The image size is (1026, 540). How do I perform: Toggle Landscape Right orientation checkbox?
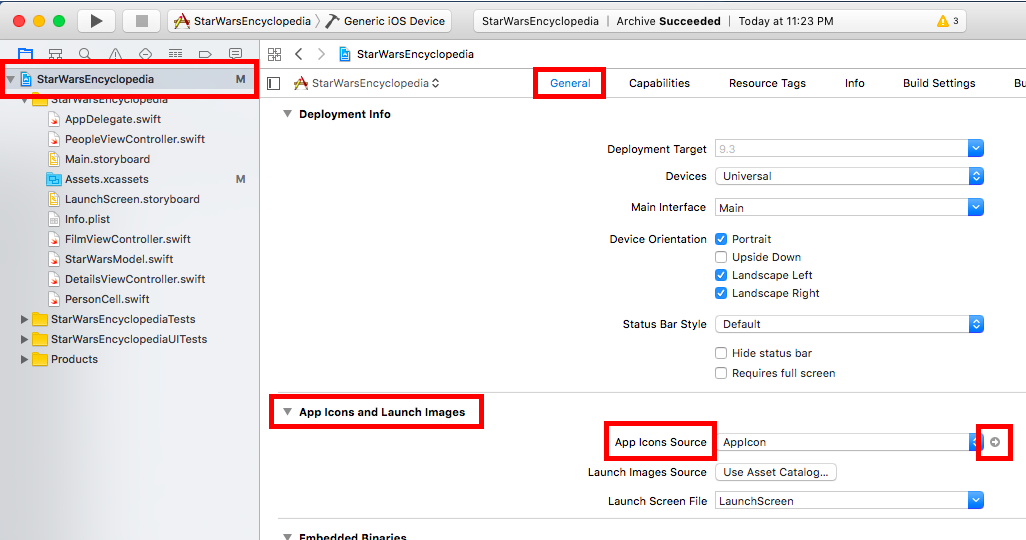coord(721,293)
